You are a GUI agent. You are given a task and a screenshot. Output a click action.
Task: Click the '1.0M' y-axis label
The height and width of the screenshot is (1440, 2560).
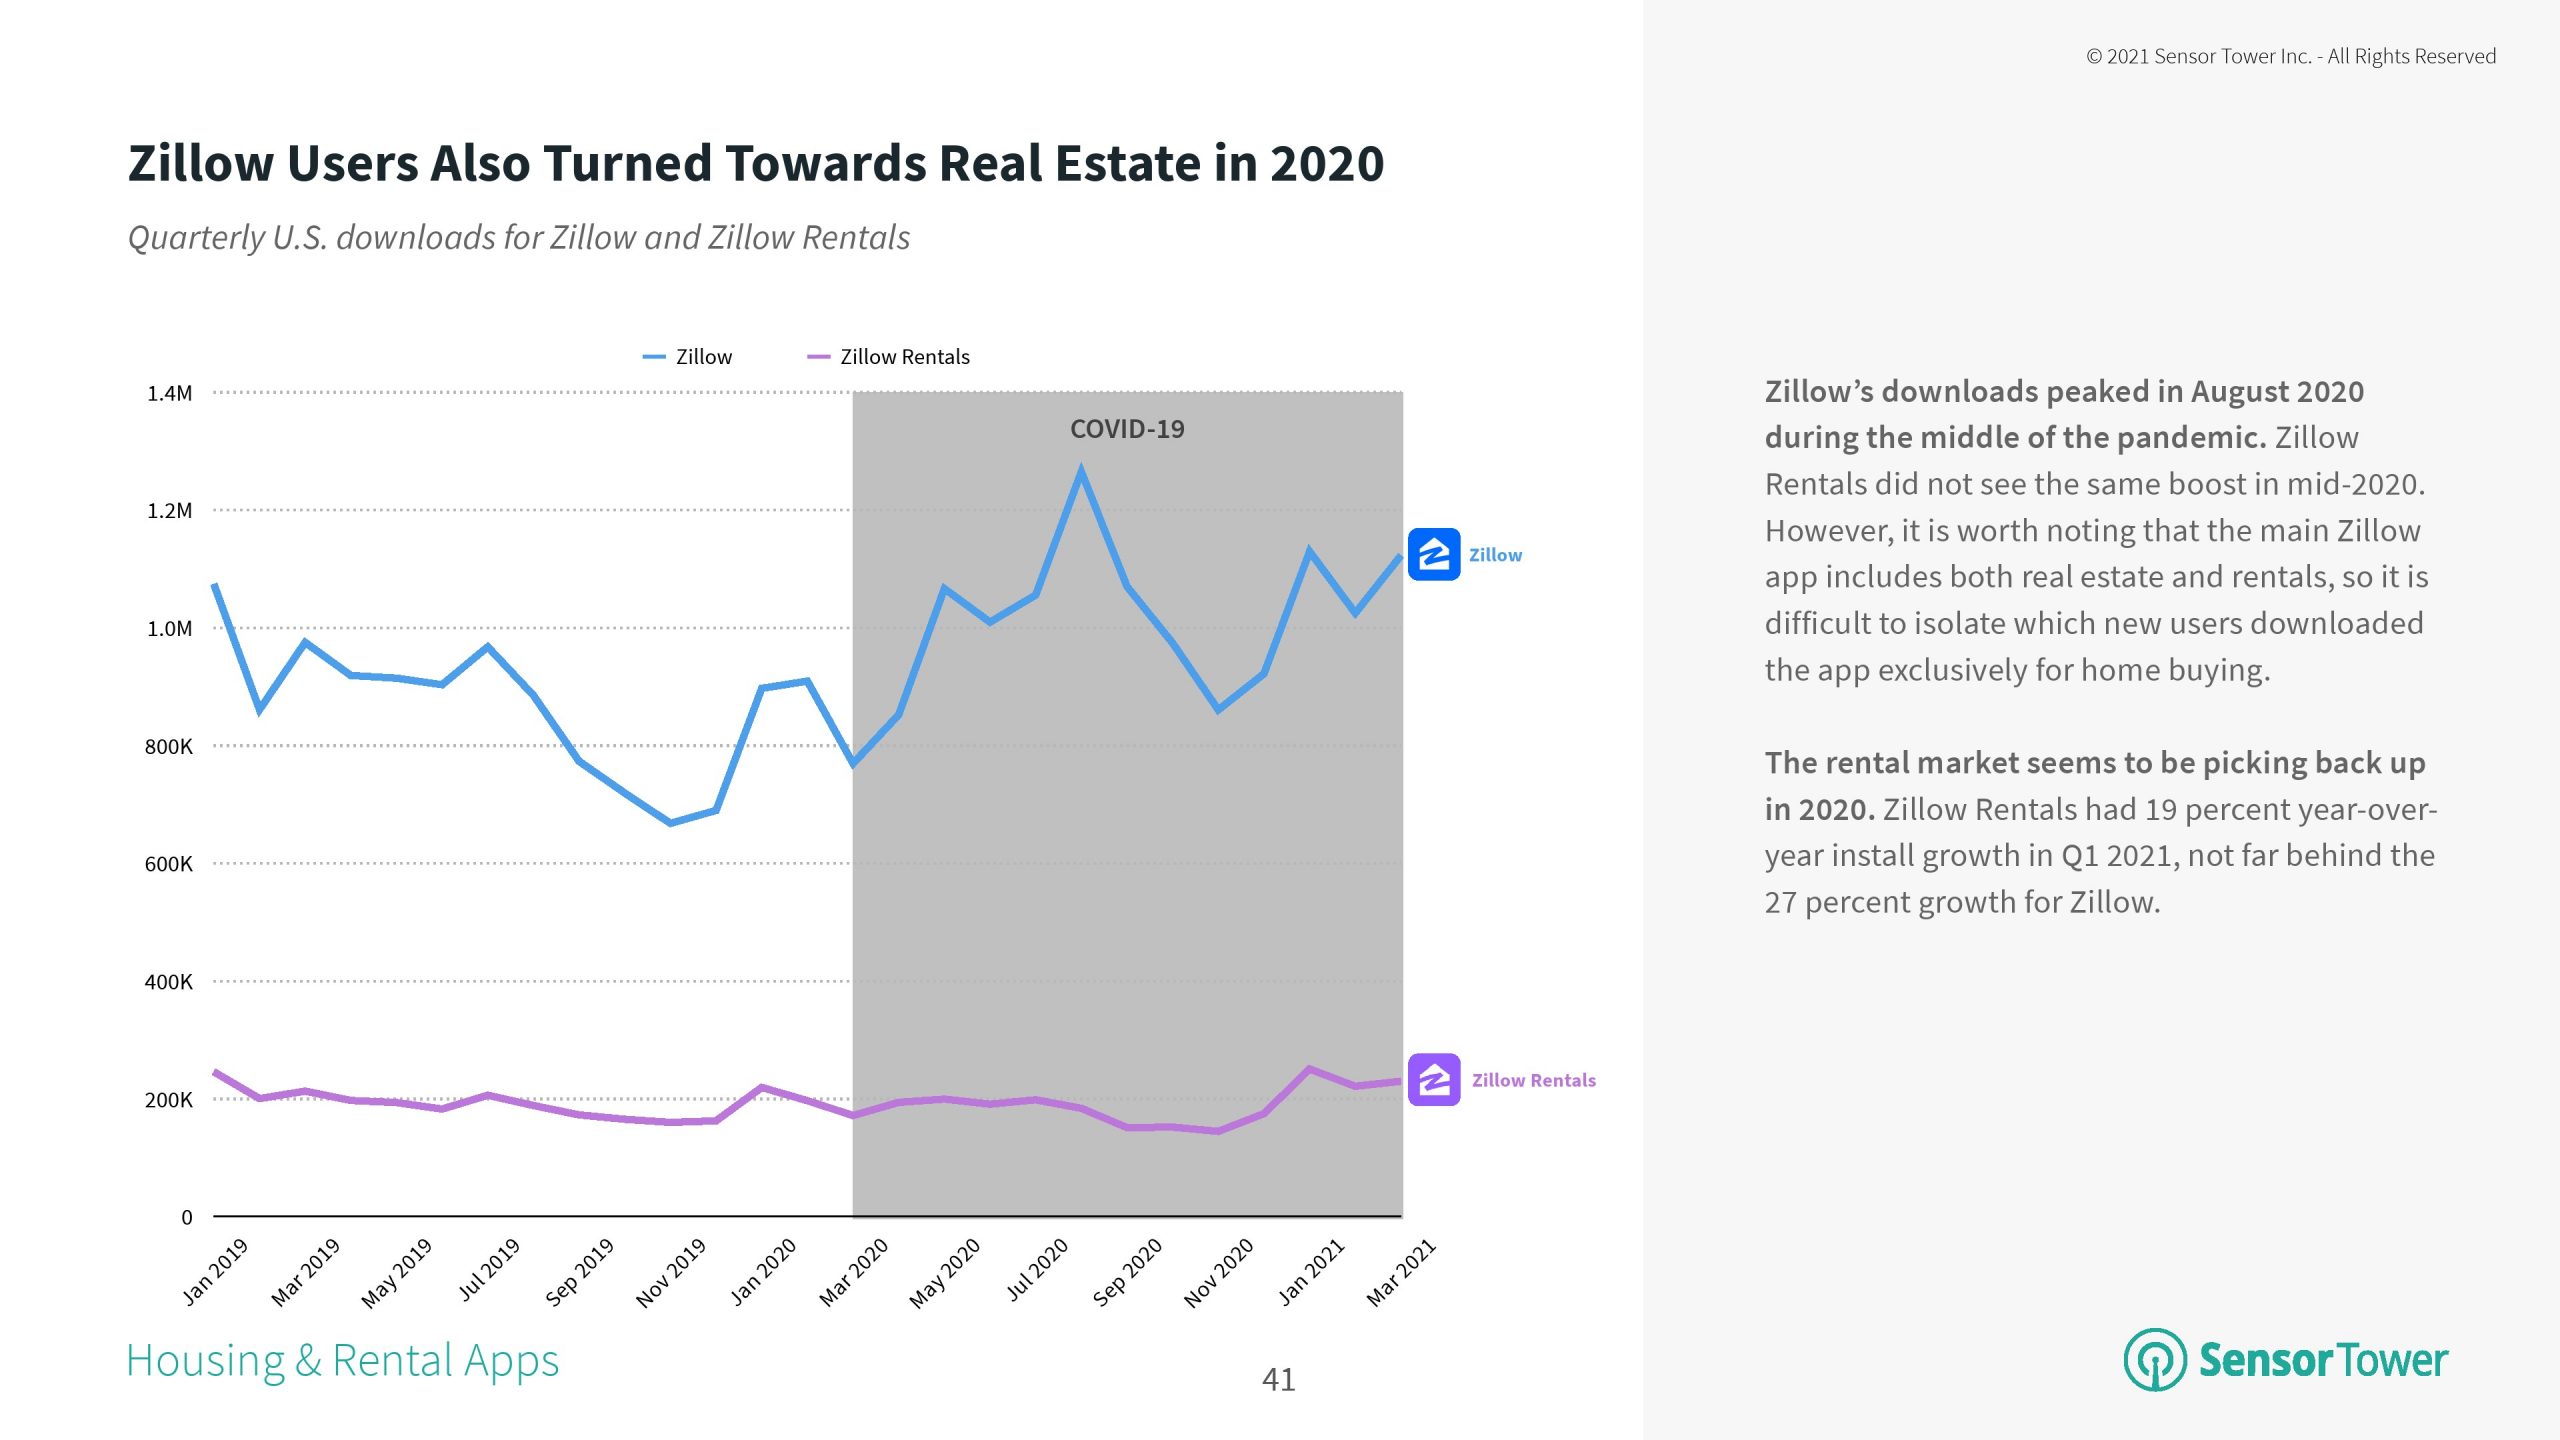(169, 629)
